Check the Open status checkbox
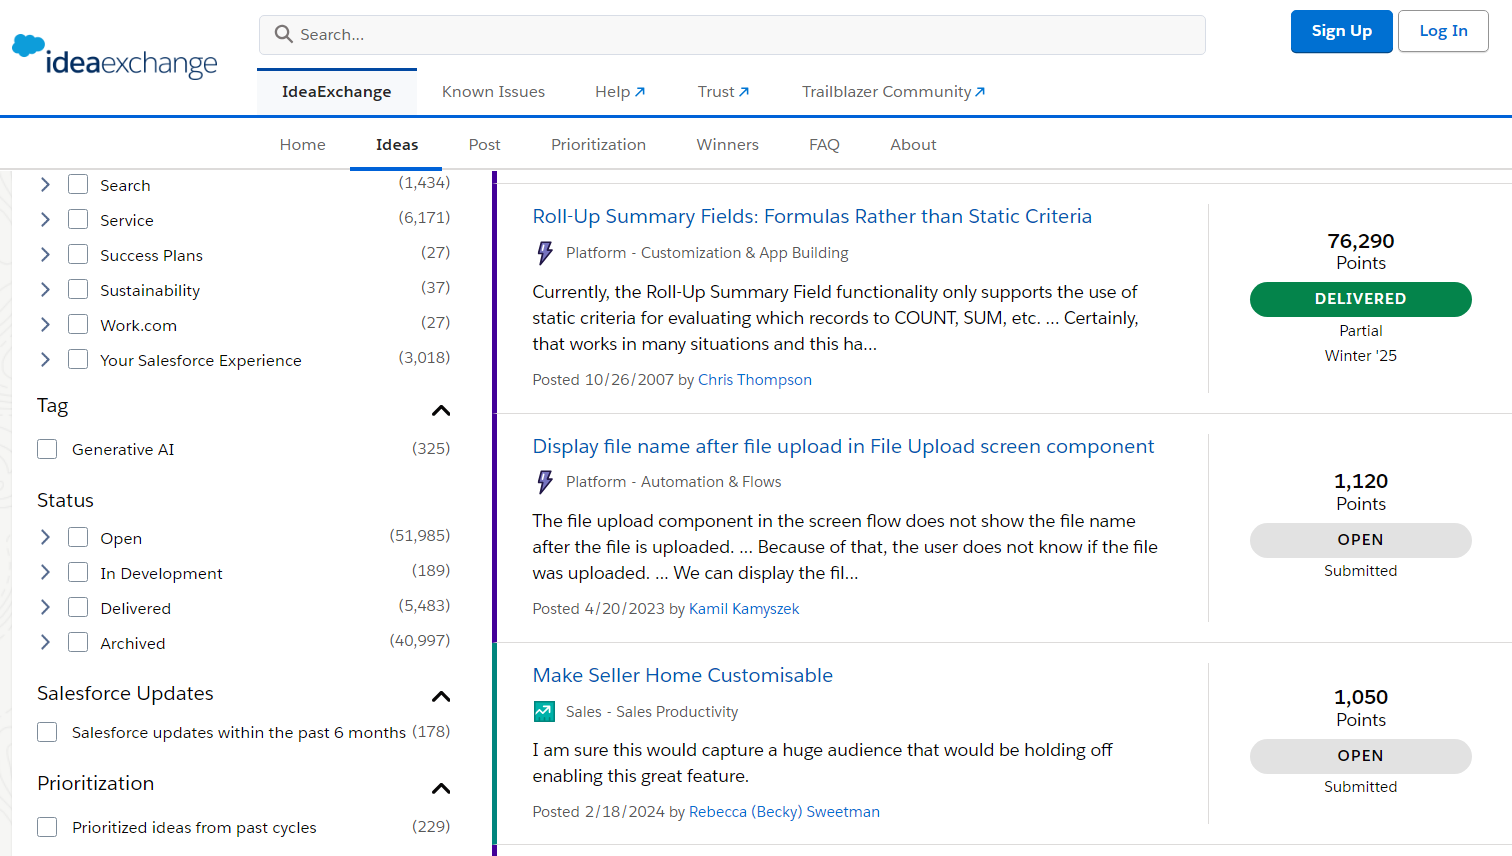This screenshot has width=1512, height=856. [78, 537]
